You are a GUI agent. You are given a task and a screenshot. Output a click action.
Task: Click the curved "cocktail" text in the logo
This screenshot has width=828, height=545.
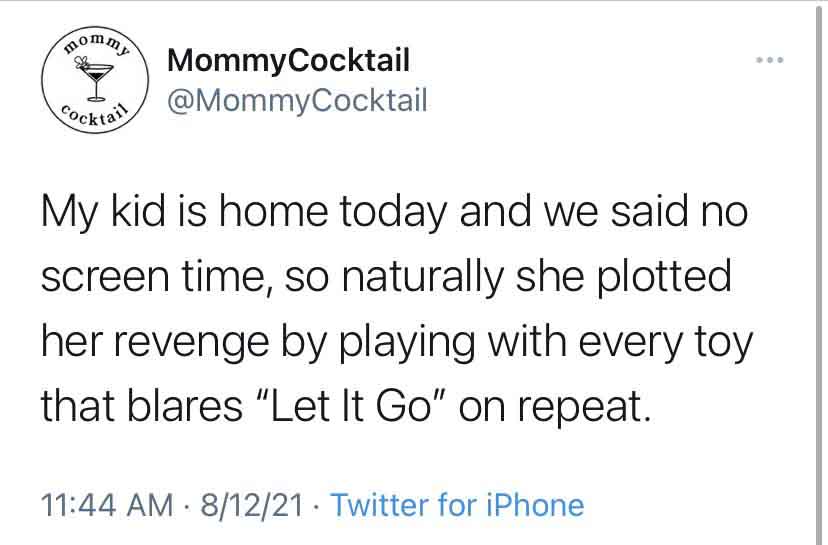point(95,116)
